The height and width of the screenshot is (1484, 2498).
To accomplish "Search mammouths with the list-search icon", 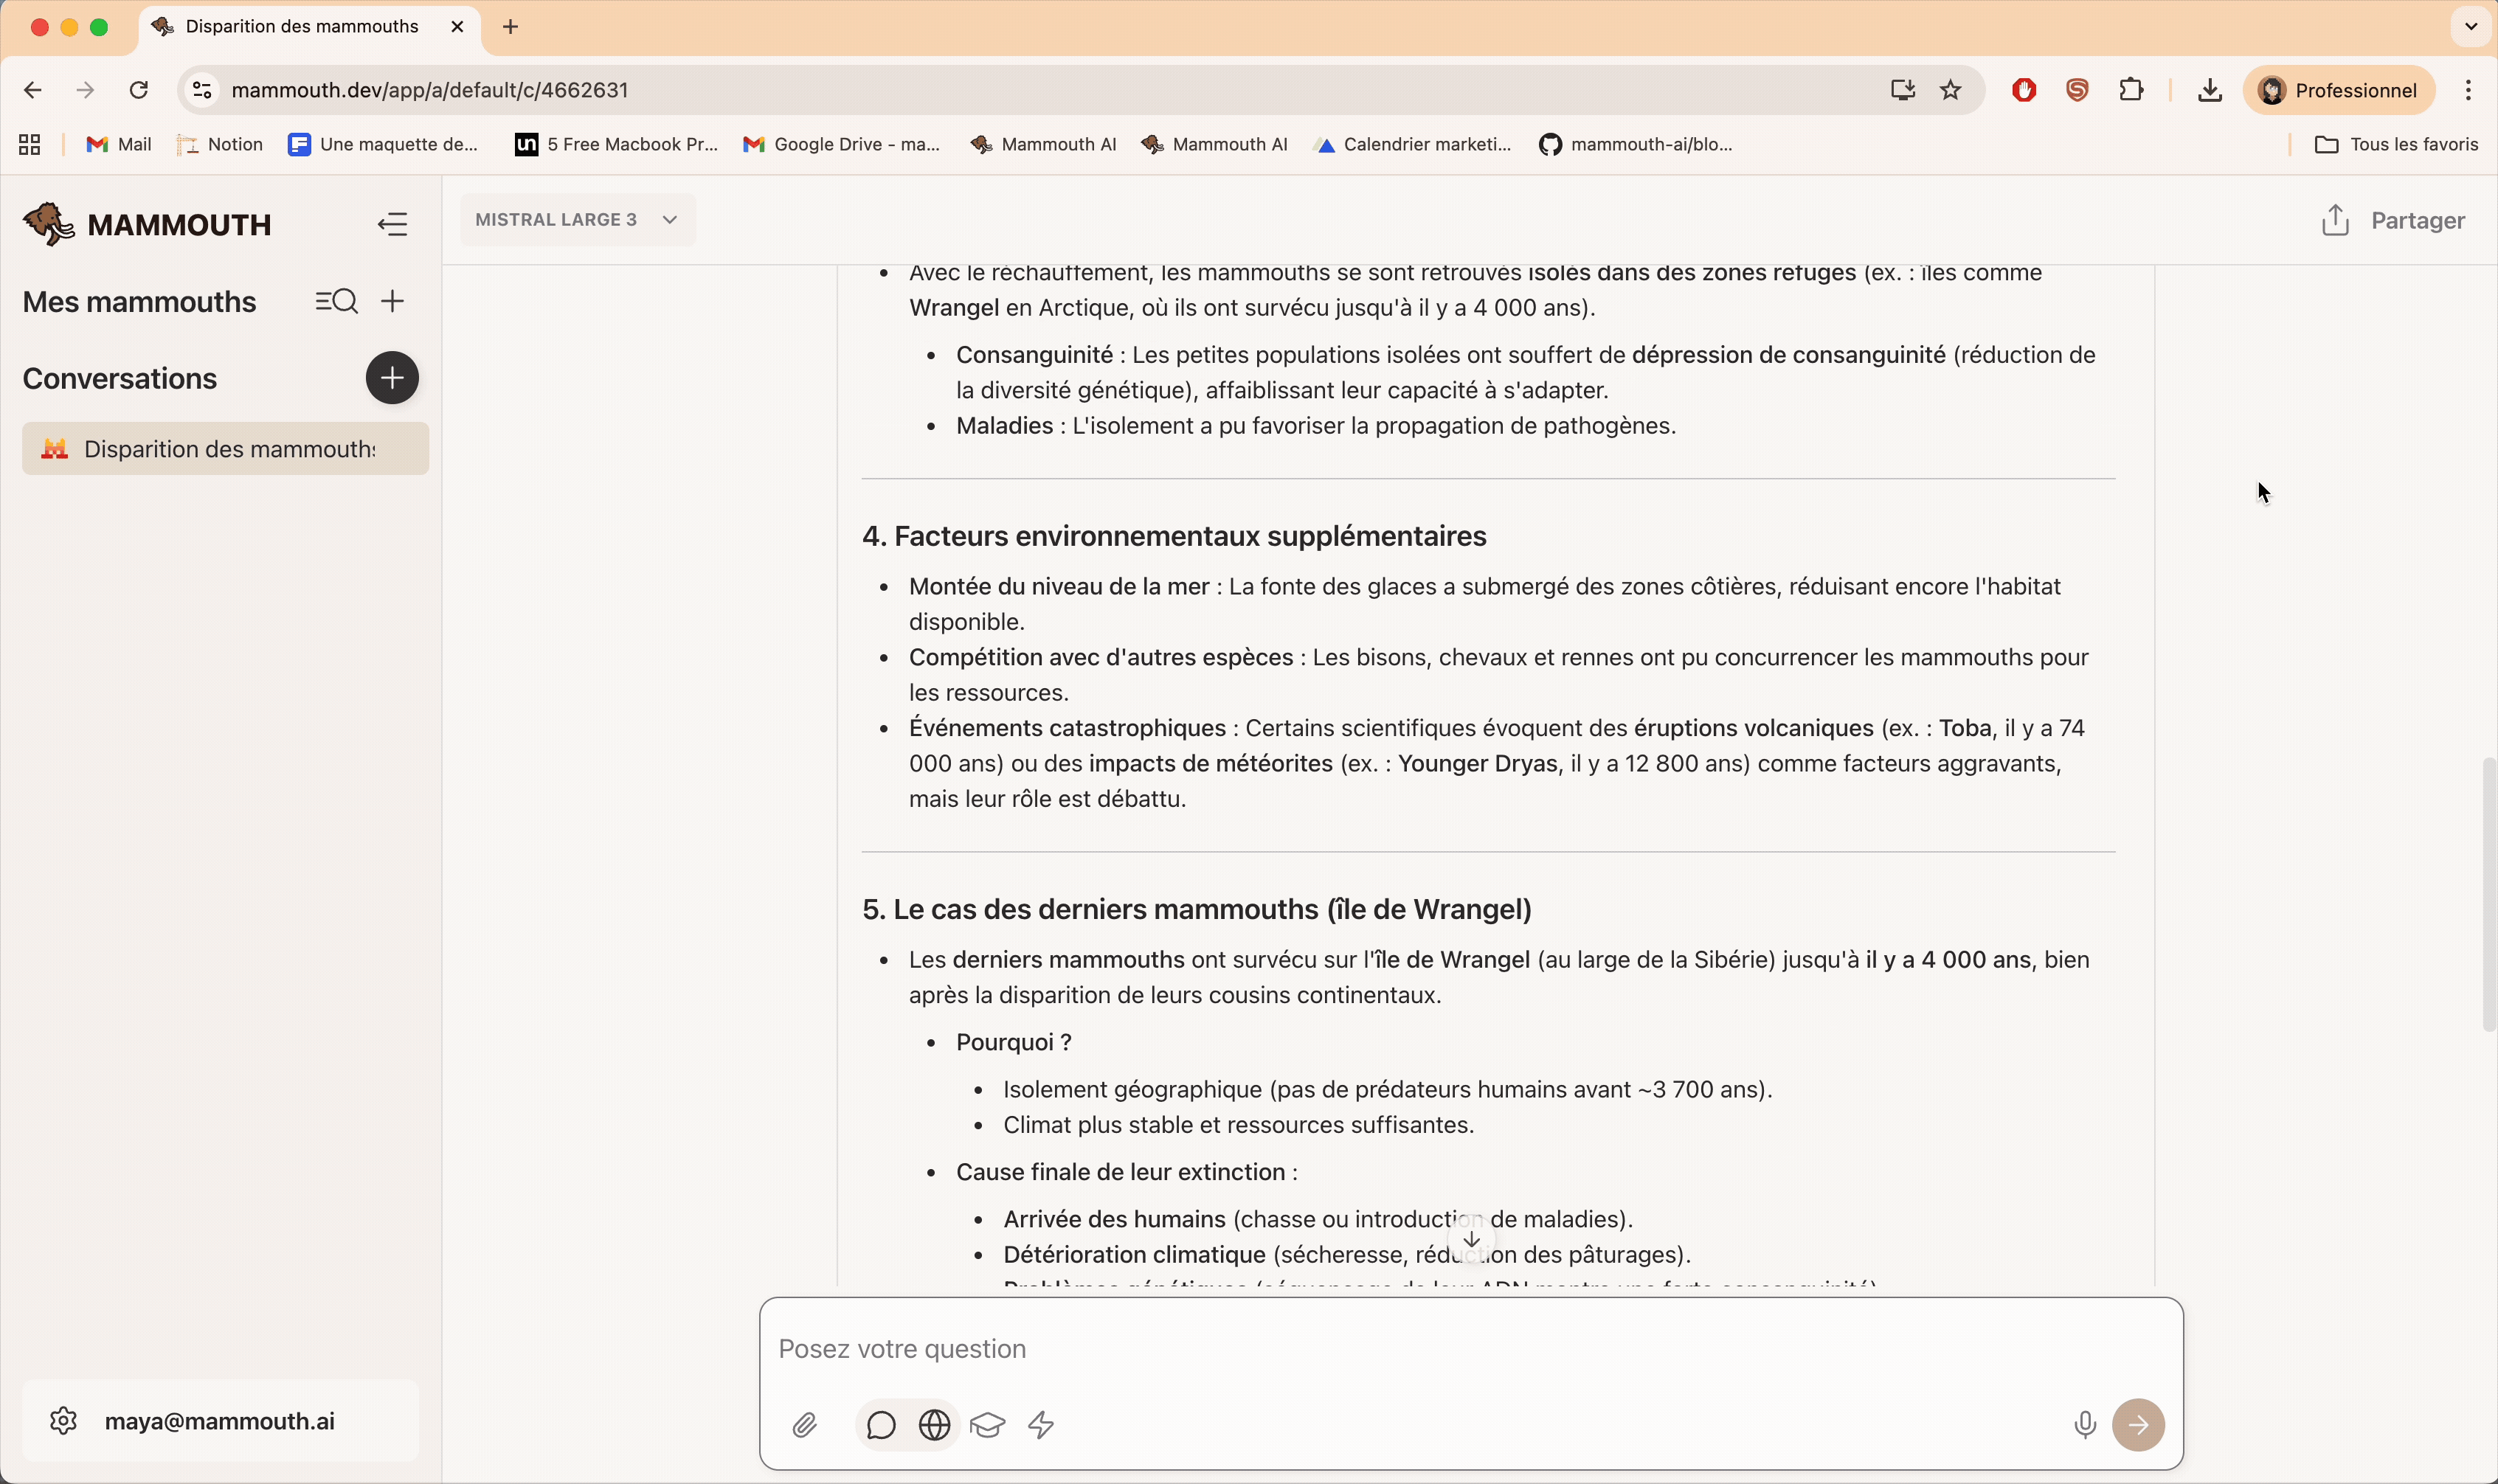I will pos(336,301).
